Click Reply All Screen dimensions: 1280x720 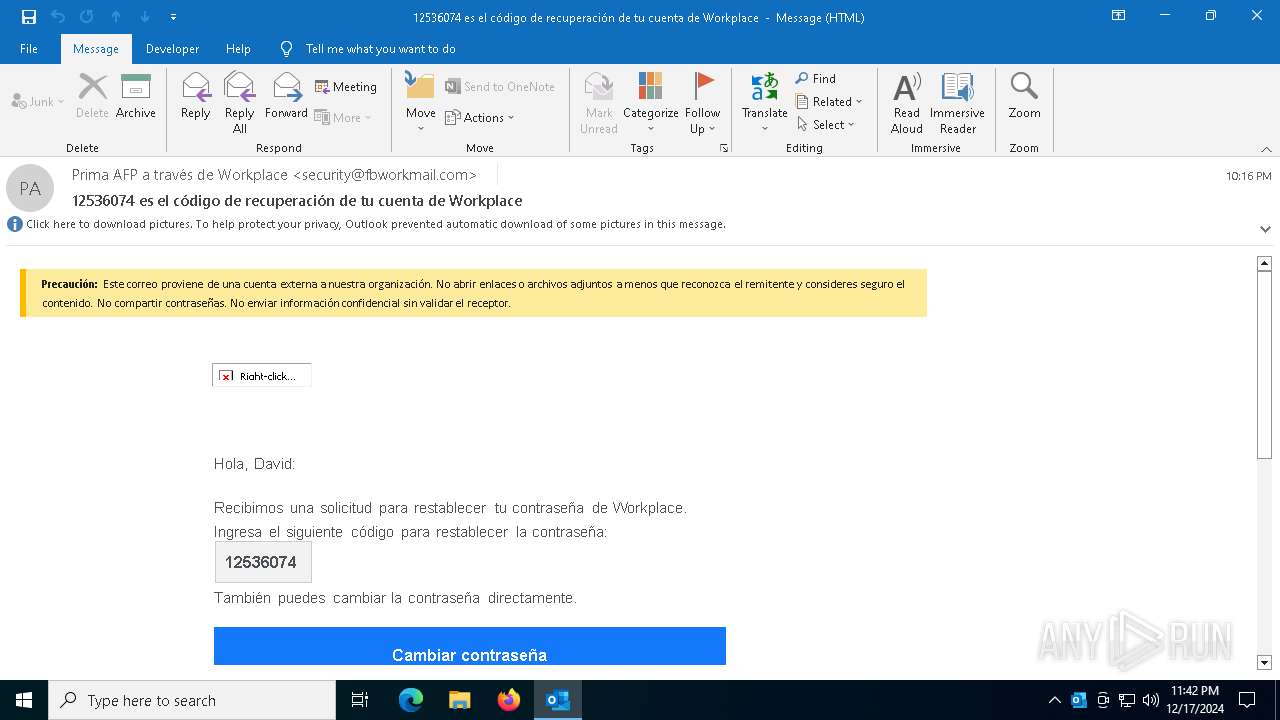[240, 103]
